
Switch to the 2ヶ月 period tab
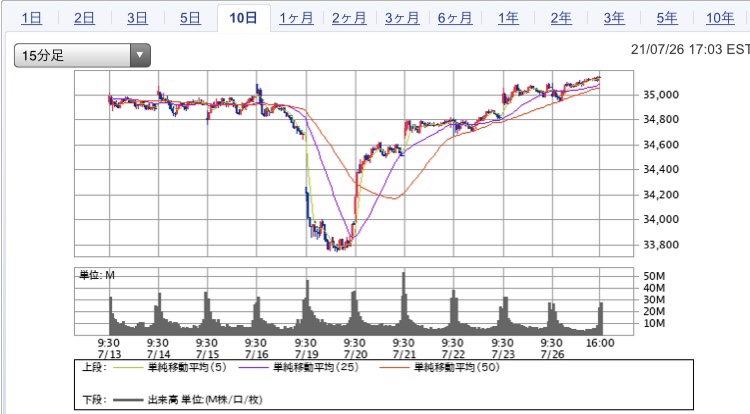click(x=349, y=18)
